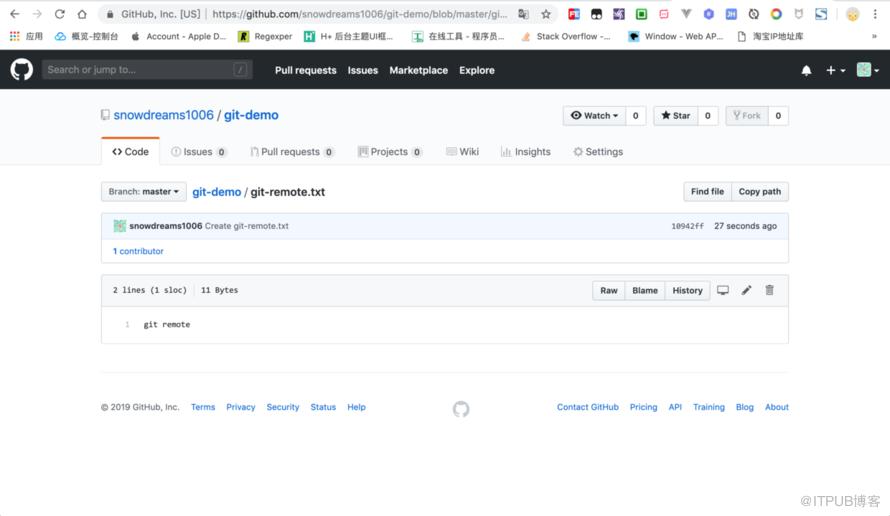Open the Regexper bookmark
Viewport: 890px width, 516px height.
tap(265, 36)
